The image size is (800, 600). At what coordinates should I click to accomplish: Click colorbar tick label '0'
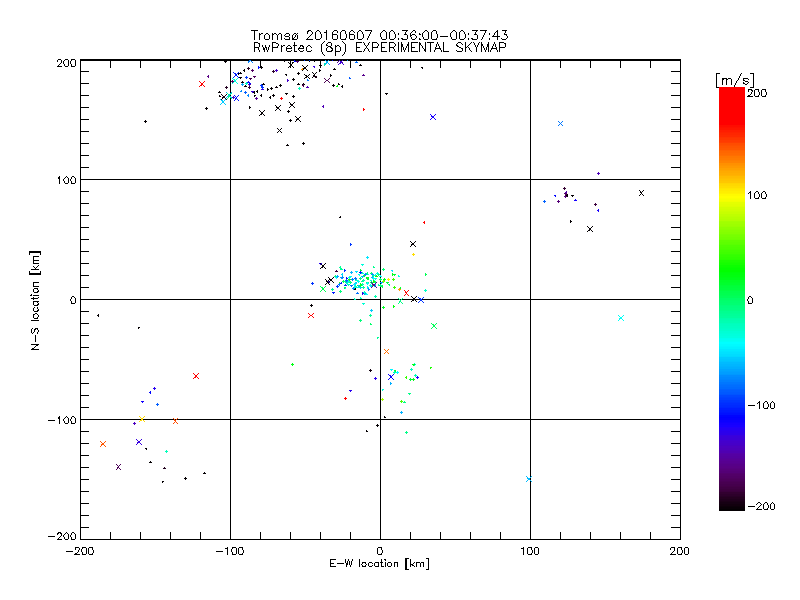[x=750, y=300]
